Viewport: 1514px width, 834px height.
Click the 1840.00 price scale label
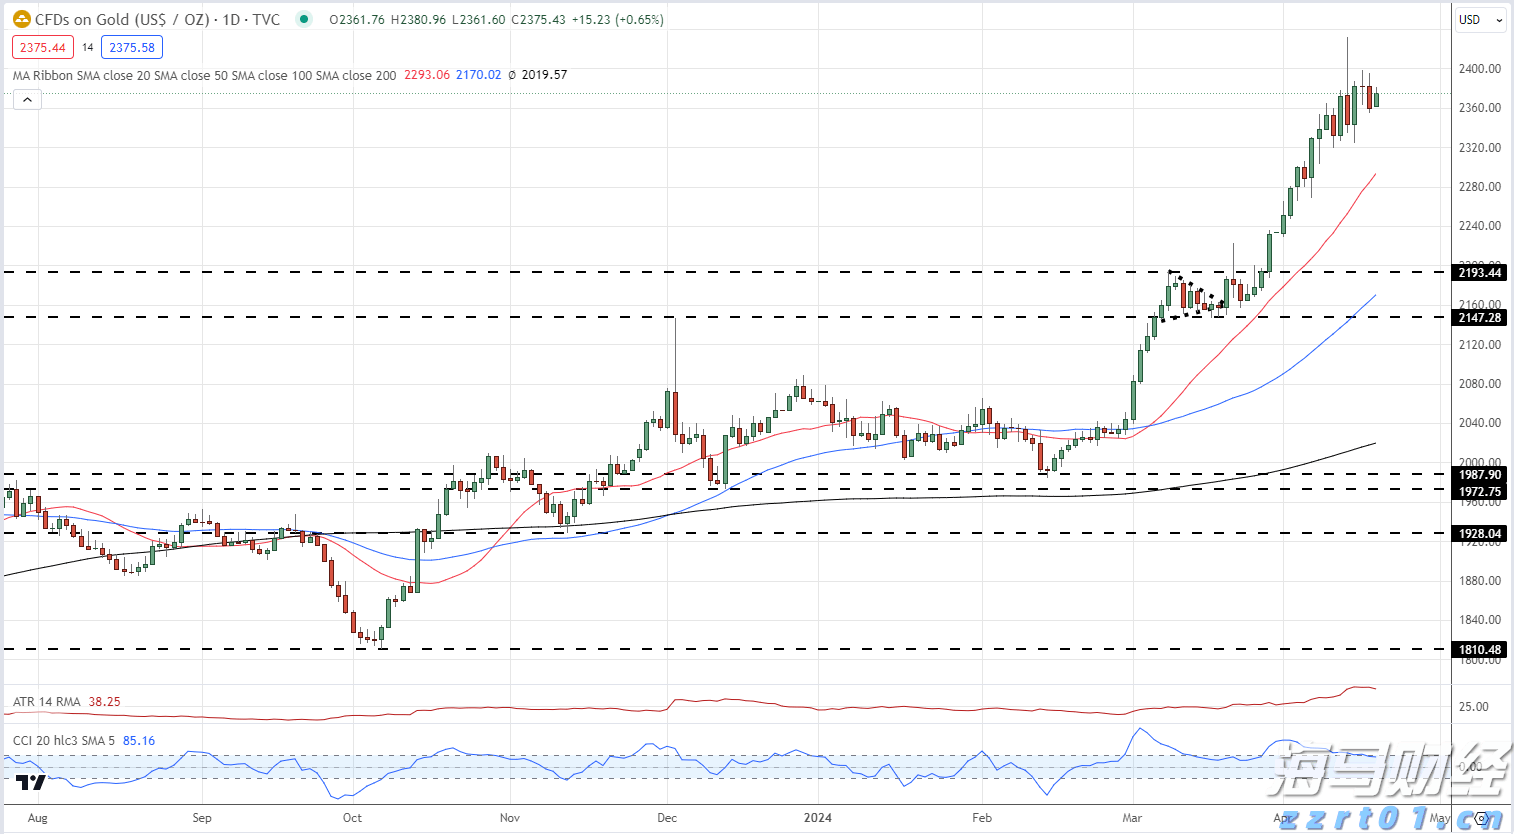1480,620
